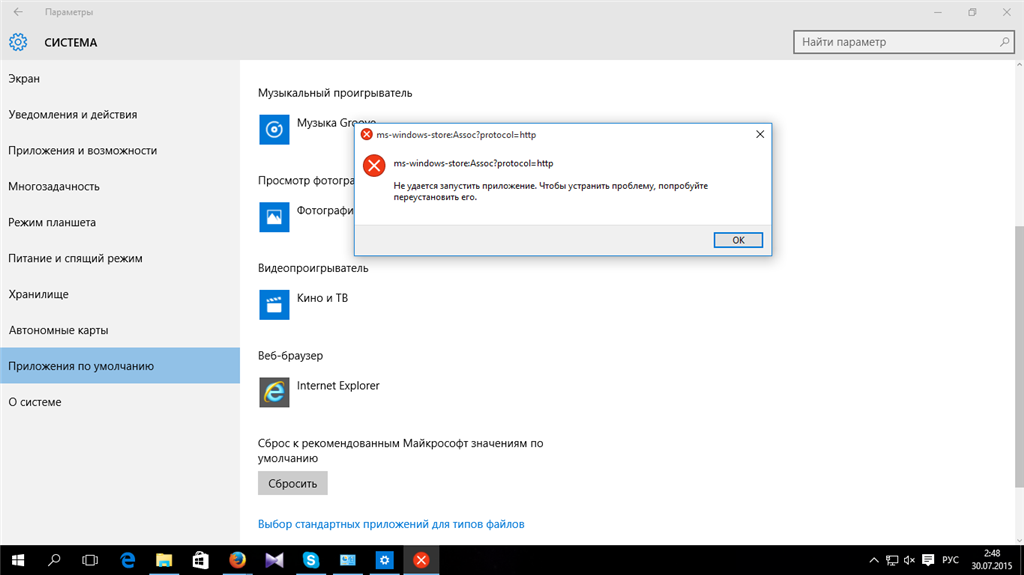Close the ms-windows-store error dialog

click(x=760, y=134)
